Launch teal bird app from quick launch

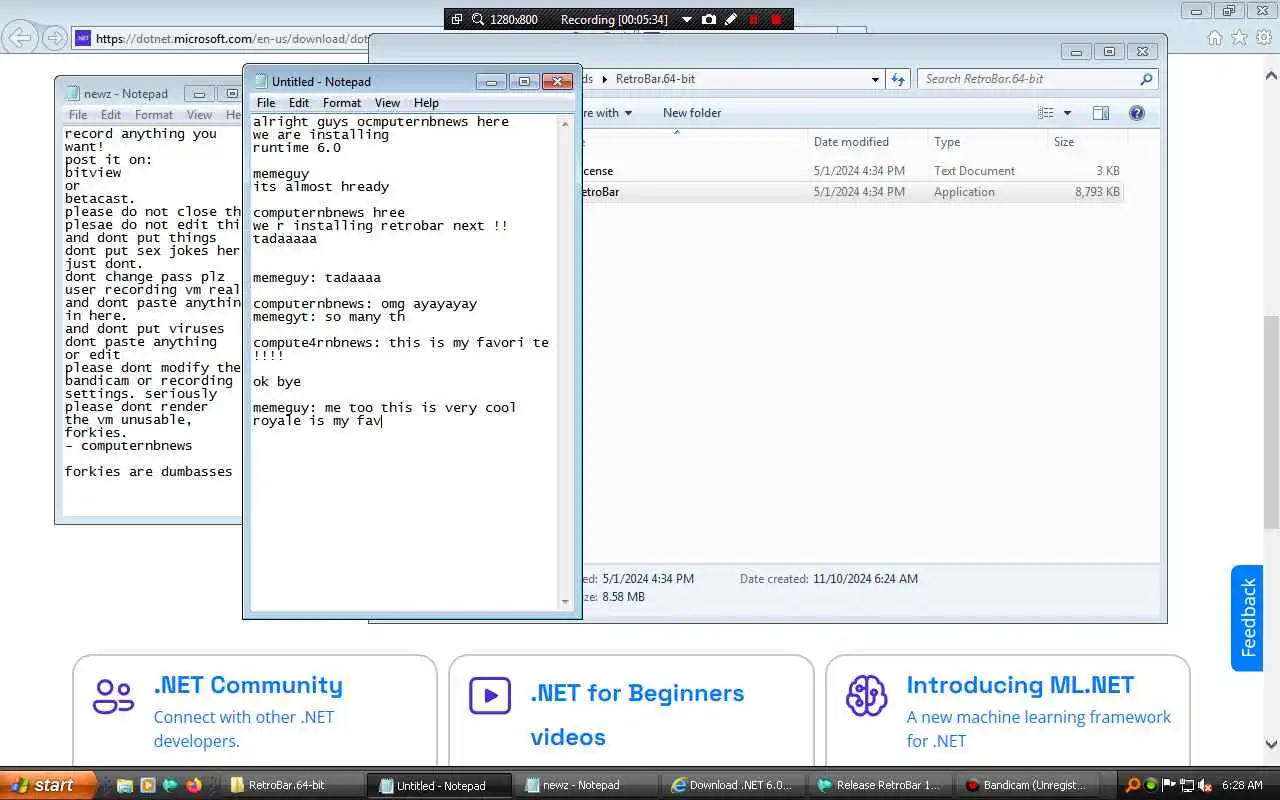(171, 785)
